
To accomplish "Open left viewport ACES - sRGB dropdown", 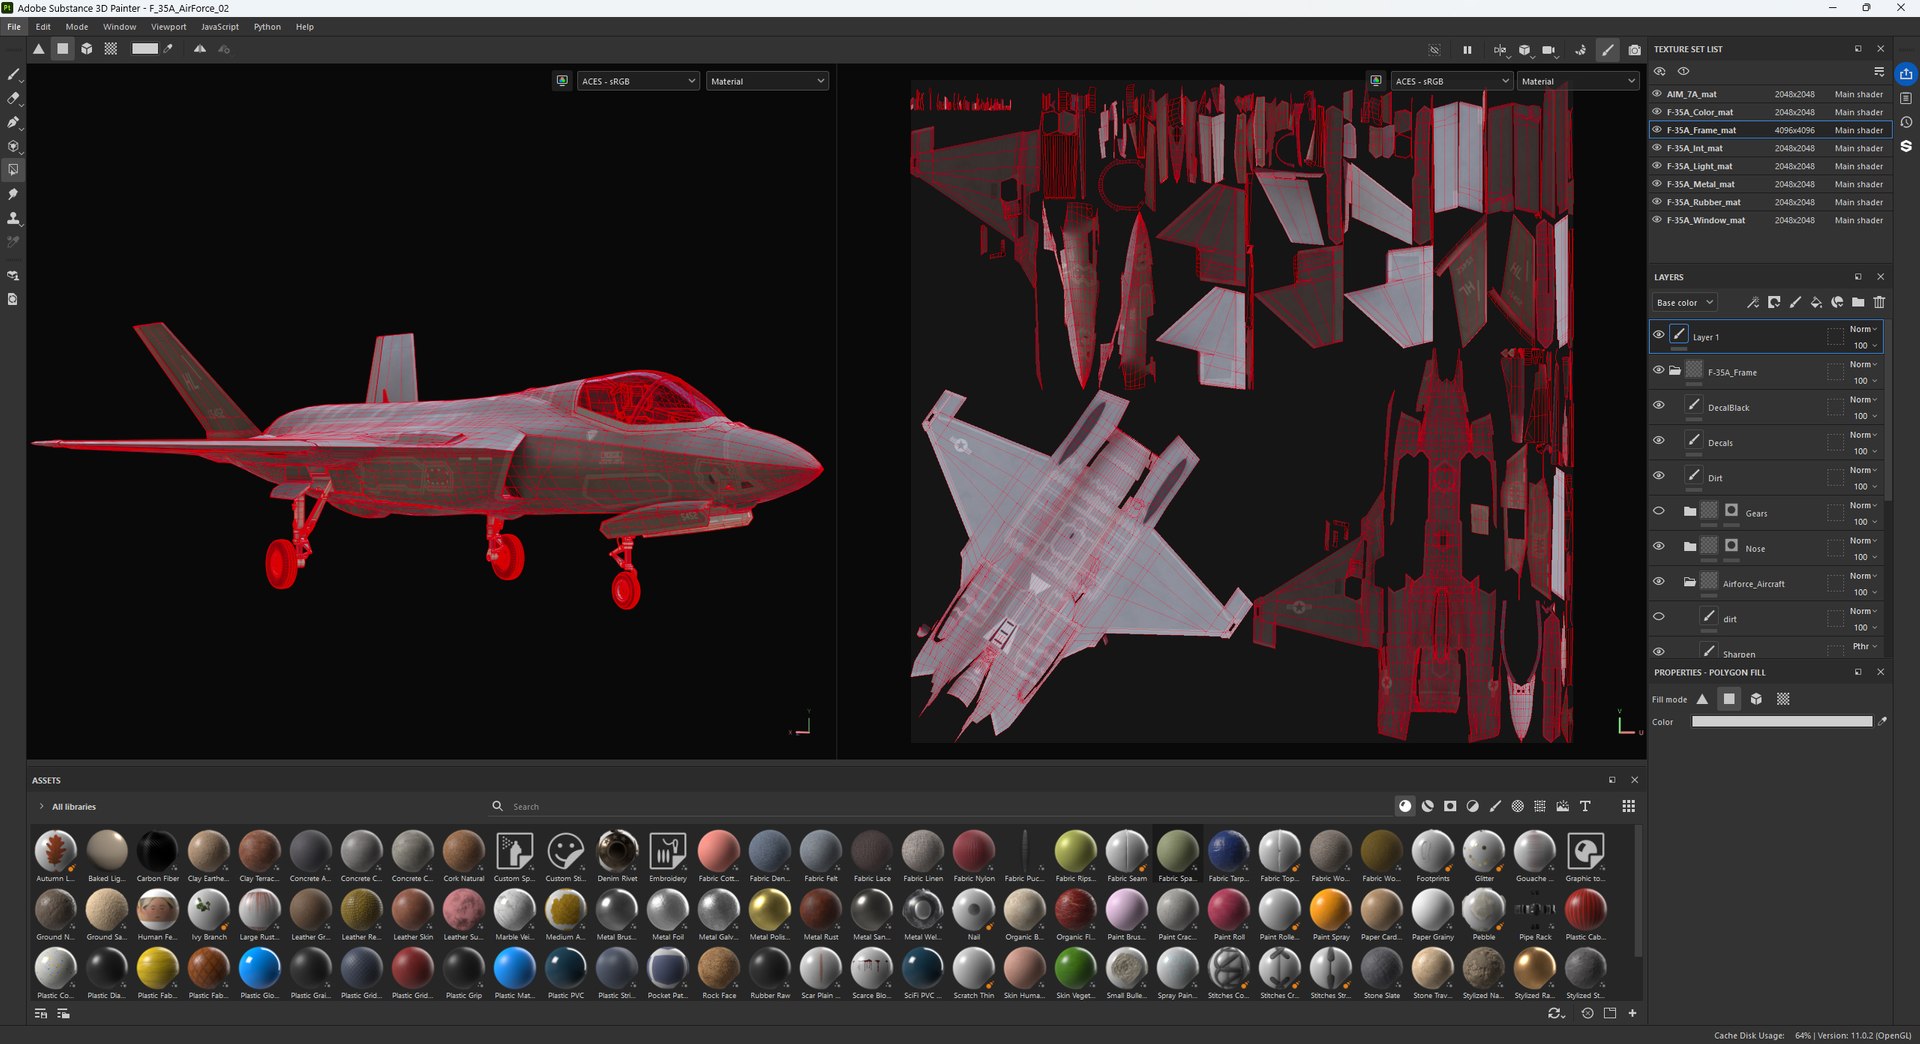I will pyautogui.click(x=638, y=81).
